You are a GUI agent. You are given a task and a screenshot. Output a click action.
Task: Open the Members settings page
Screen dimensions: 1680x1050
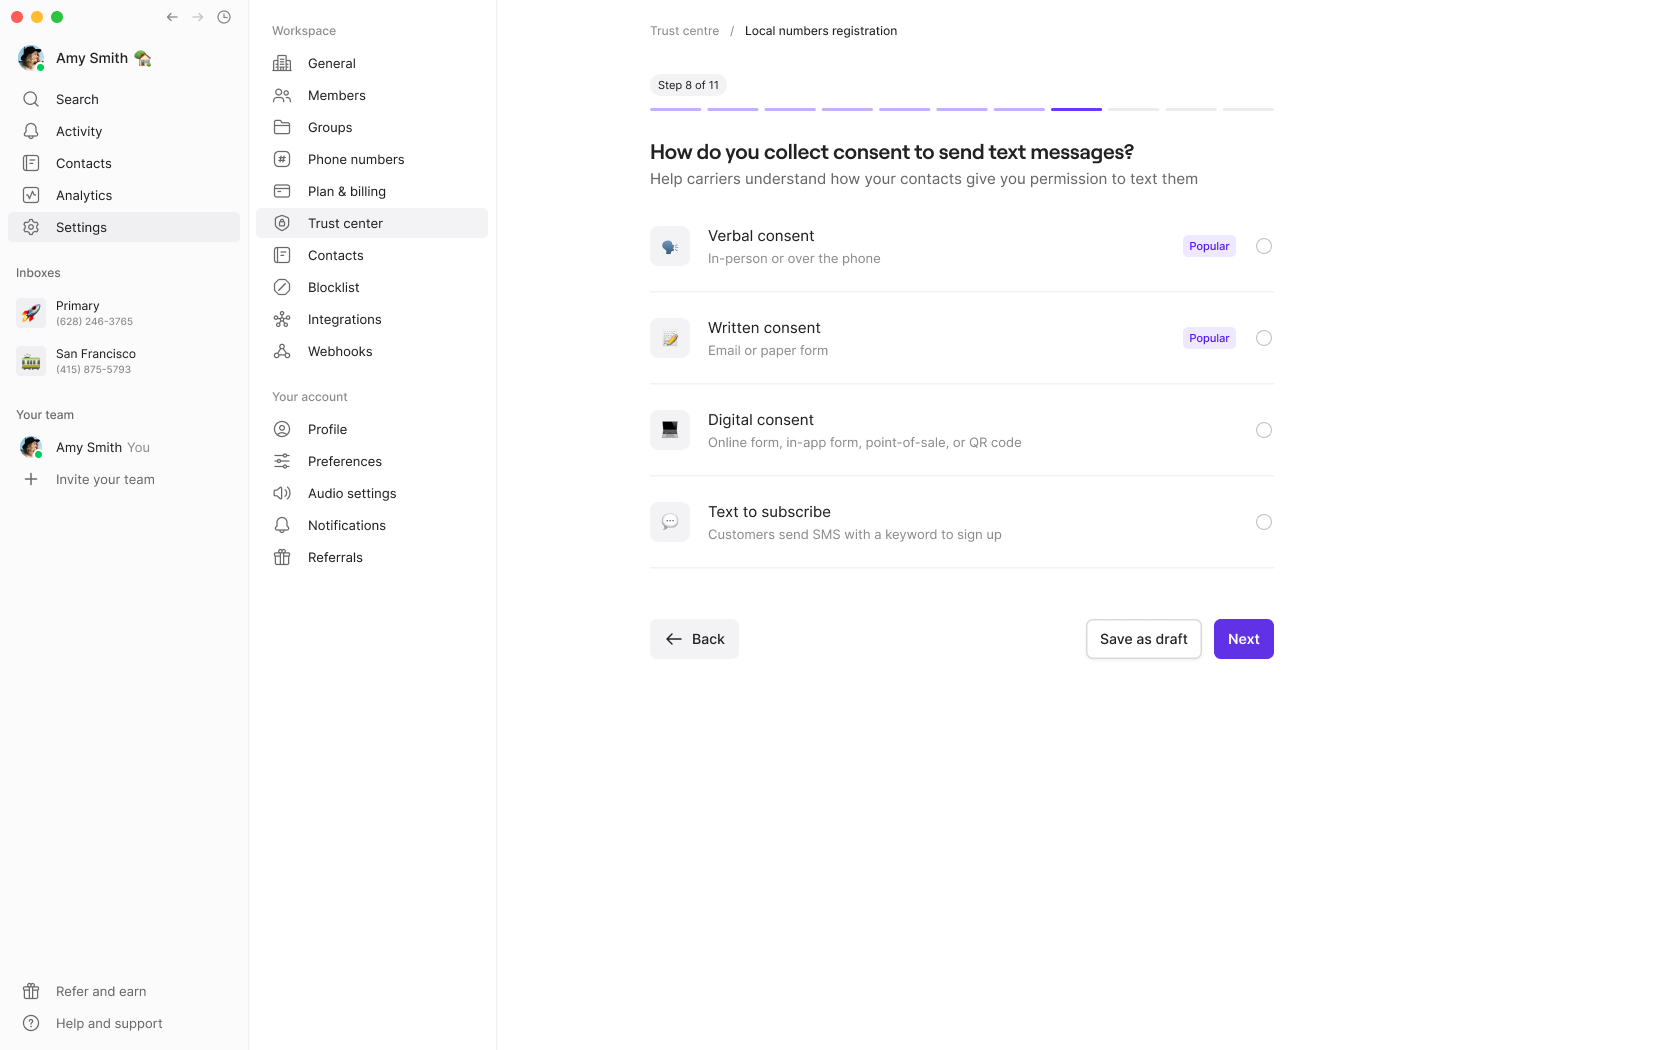(372, 95)
